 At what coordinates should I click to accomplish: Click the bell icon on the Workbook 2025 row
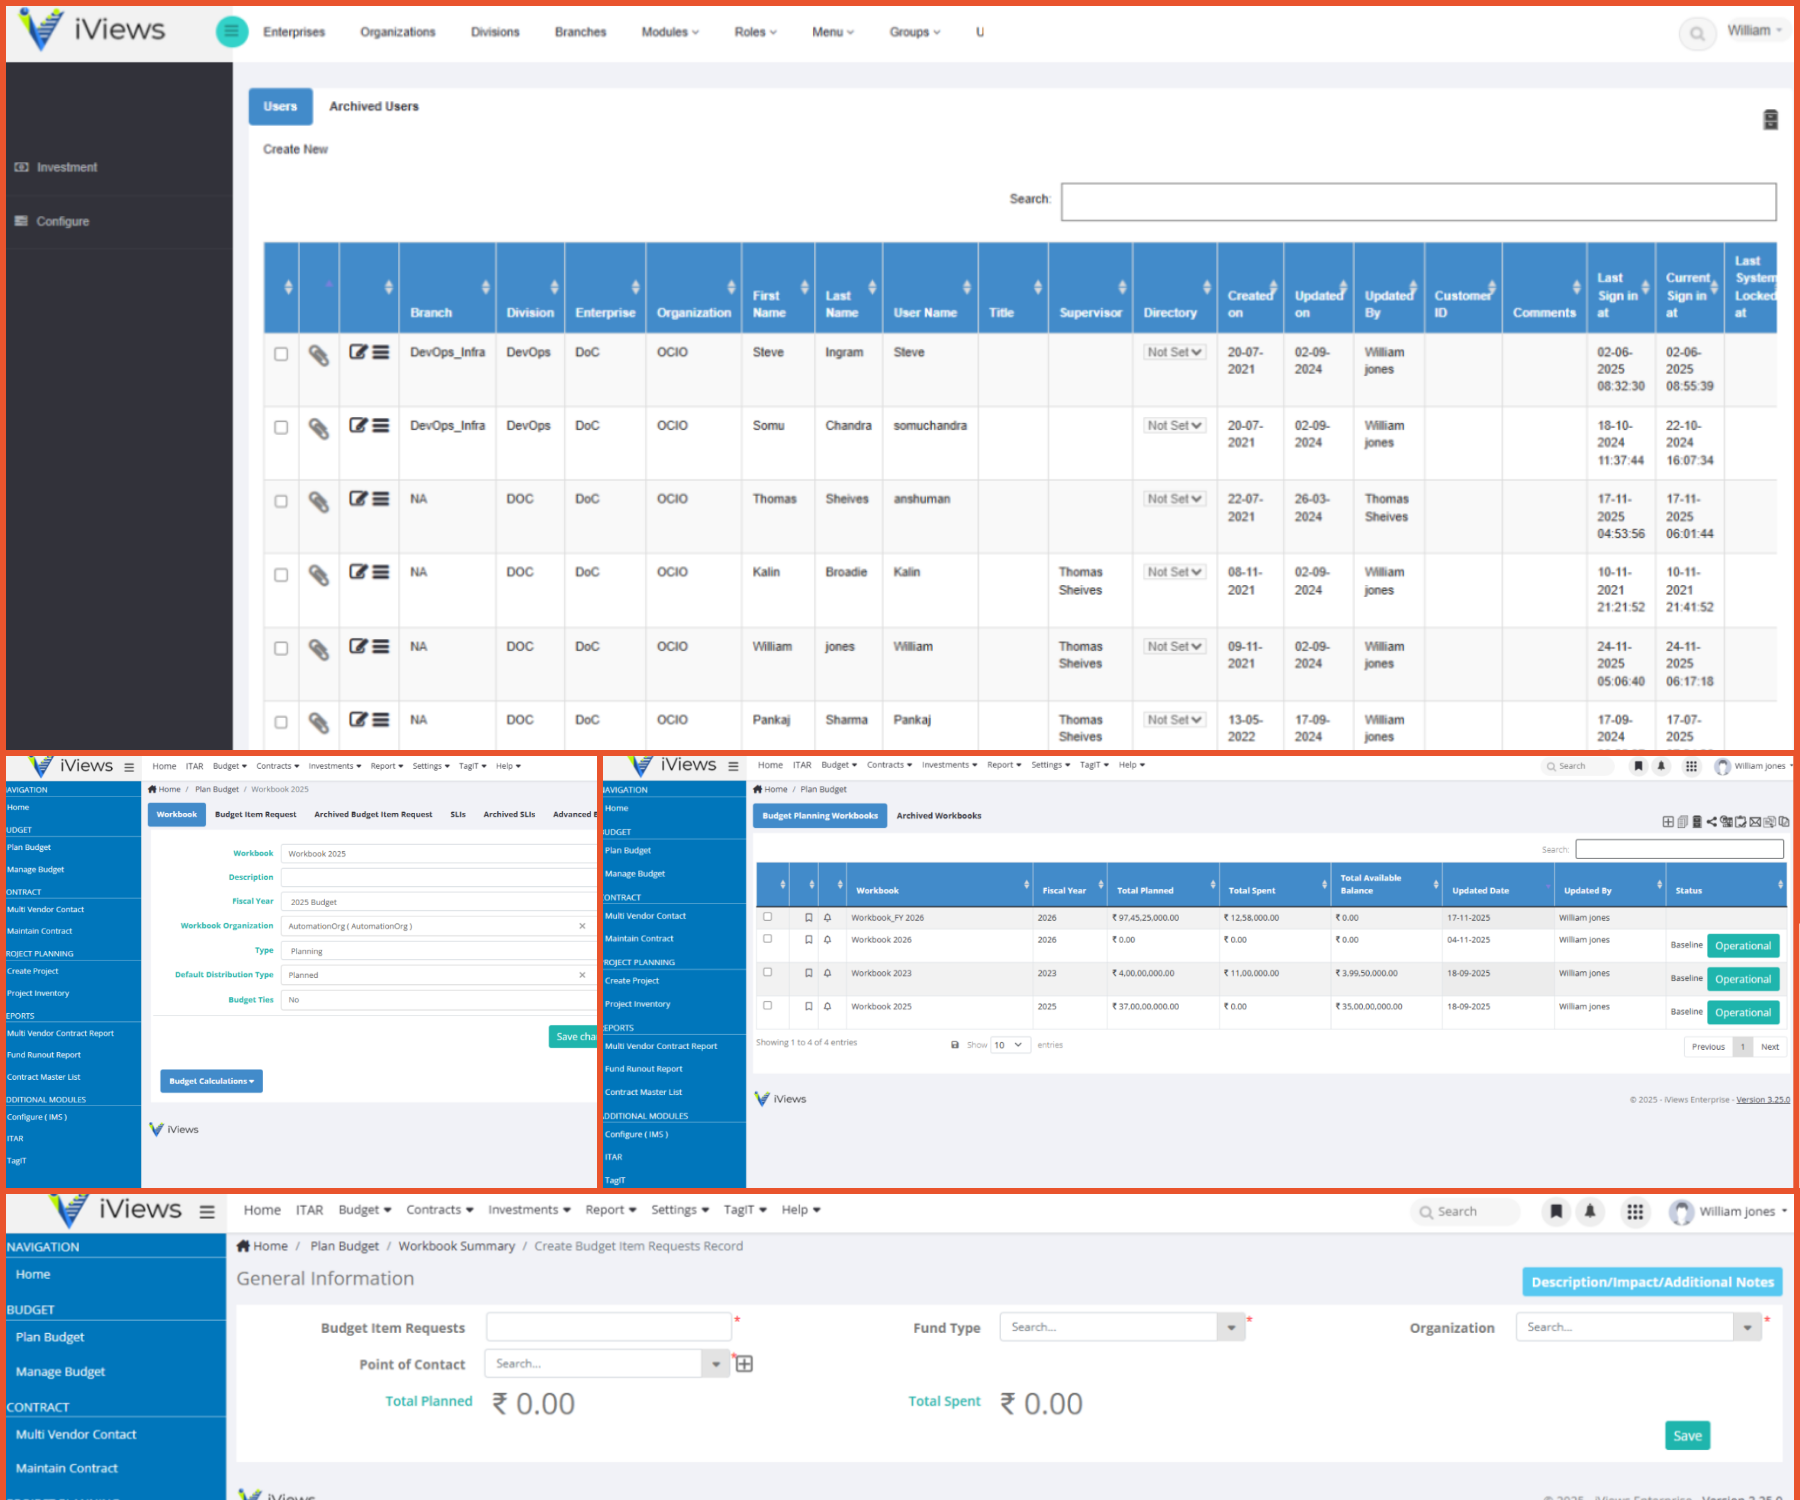pos(827,1006)
